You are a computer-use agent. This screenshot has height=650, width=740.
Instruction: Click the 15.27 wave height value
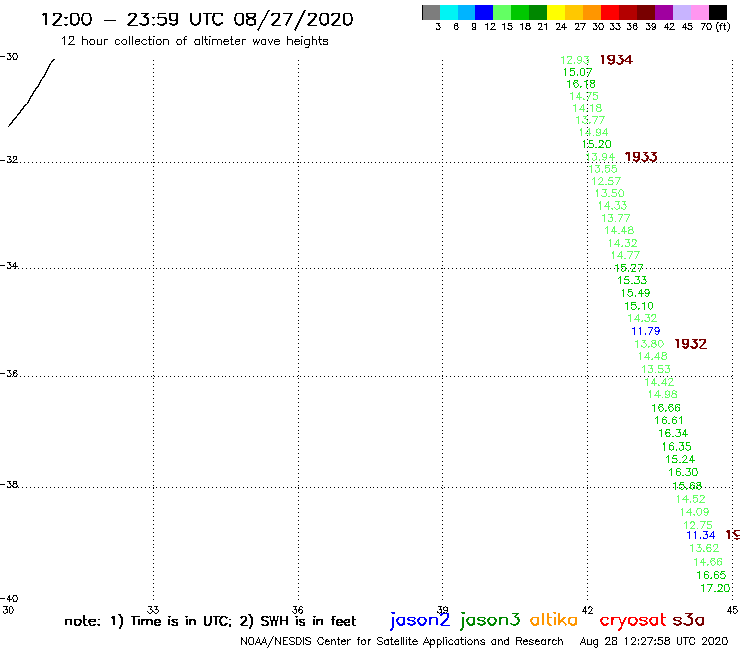point(629,268)
